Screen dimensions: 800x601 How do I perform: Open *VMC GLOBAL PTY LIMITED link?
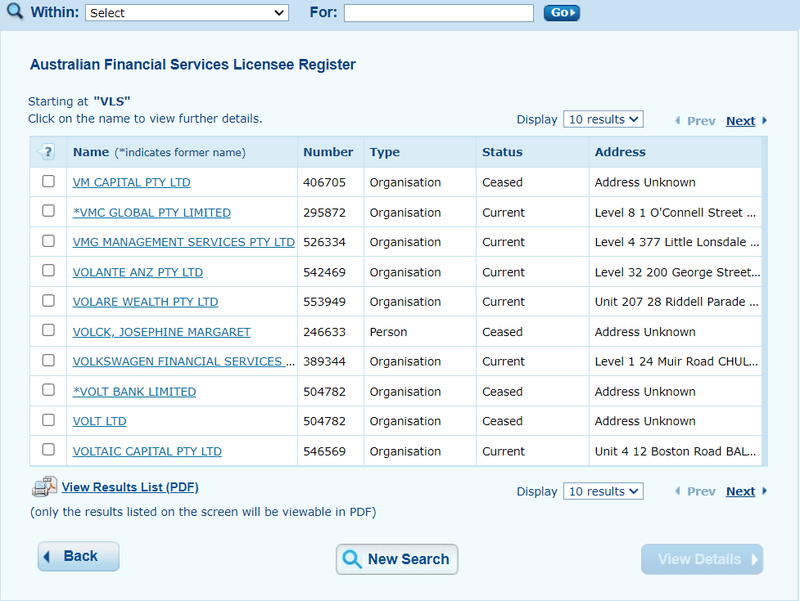(x=152, y=213)
